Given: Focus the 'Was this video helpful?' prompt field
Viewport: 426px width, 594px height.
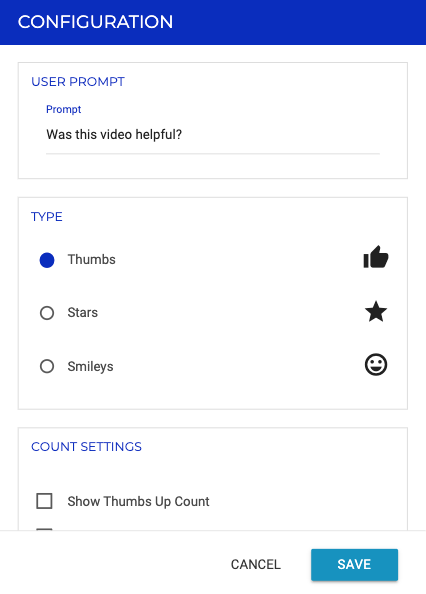Looking at the screenshot, I should [x=213, y=135].
